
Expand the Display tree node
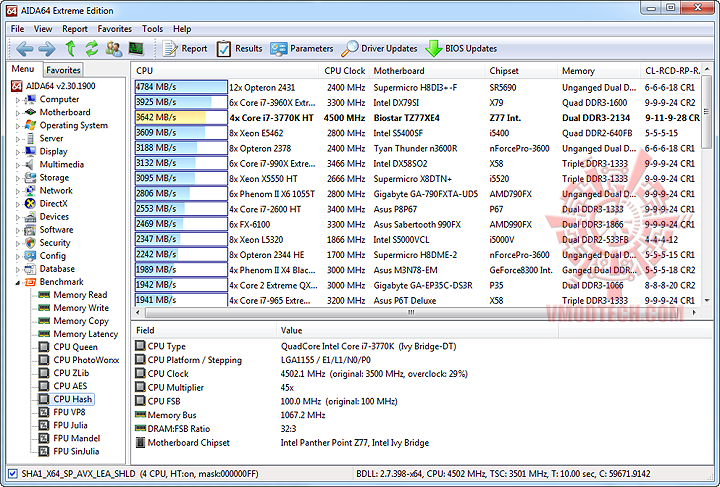coord(18,151)
